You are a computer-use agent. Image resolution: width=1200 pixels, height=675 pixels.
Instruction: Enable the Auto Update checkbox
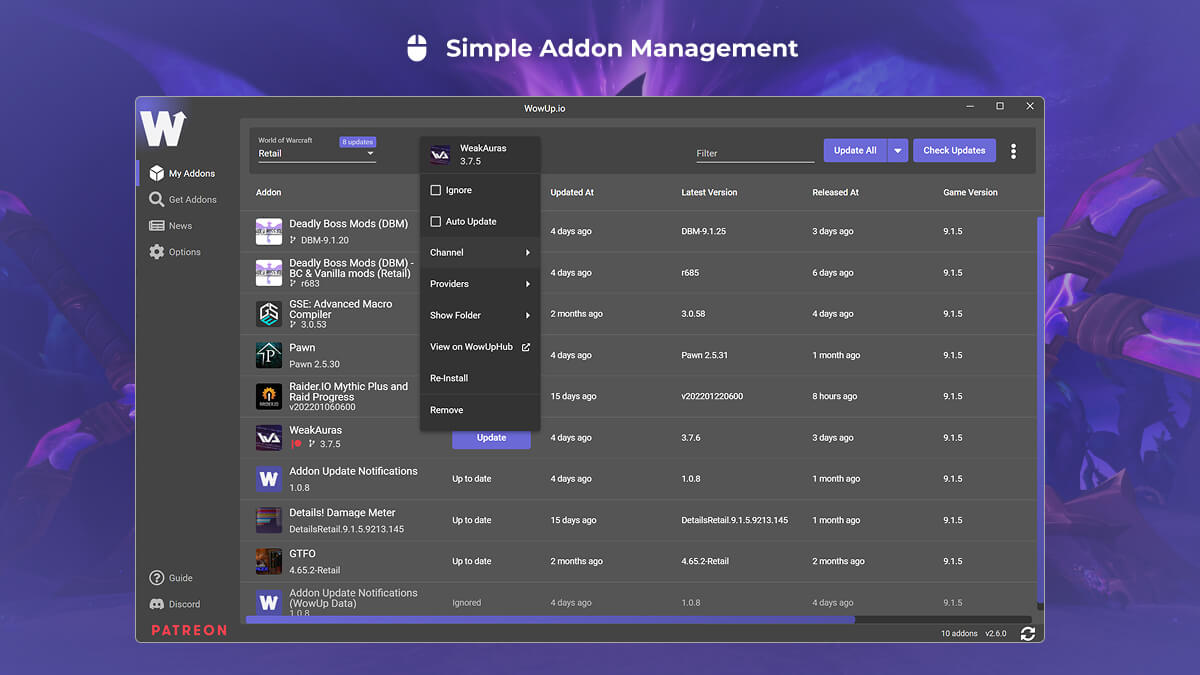[x=436, y=222]
